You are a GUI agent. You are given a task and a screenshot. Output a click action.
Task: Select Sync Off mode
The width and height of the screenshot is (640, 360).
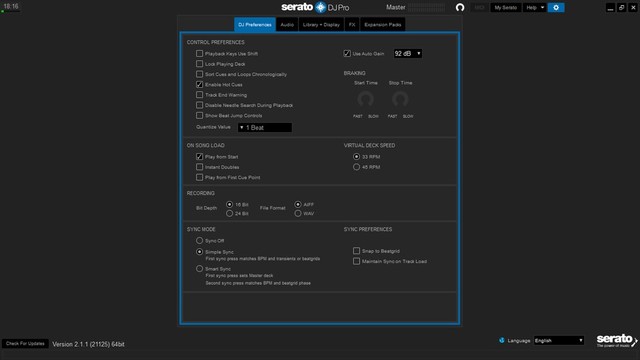tap(199, 240)
